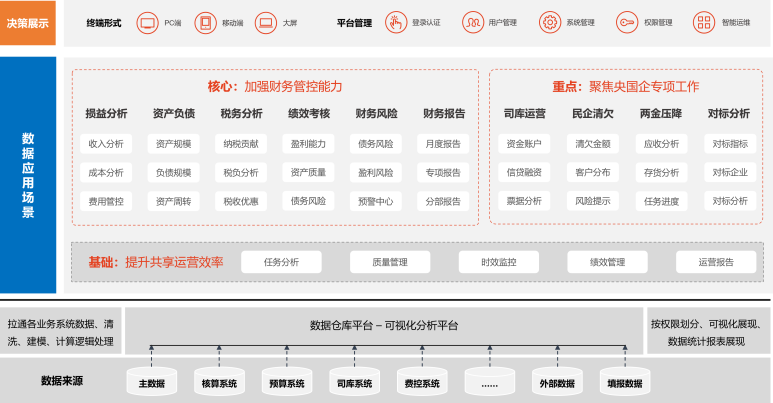The image size is (773, 403).
Task: Open the 填报数据 database cylinder
Action: tap(624, 382)
